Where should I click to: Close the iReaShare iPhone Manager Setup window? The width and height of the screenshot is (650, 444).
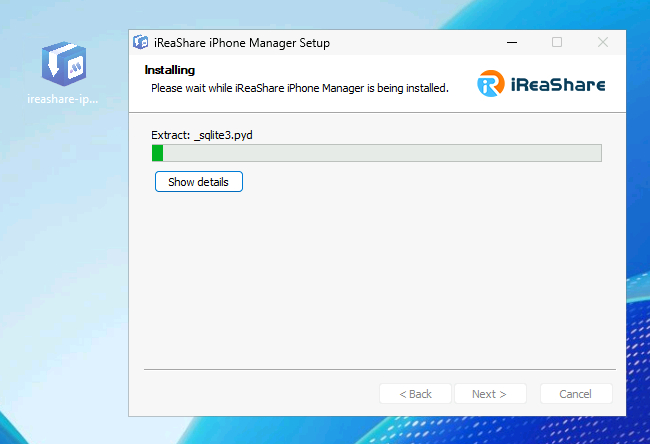[x=603, y=43]
